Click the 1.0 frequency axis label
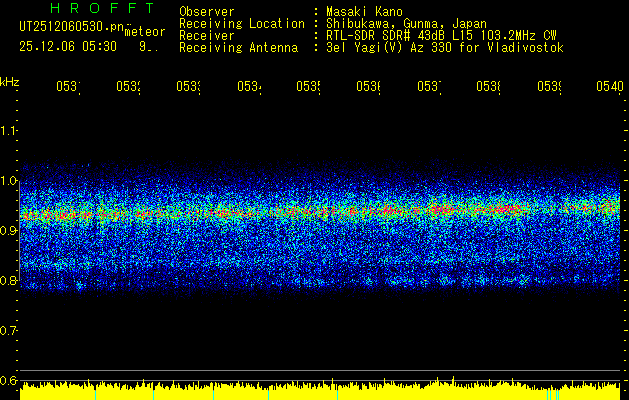This screenshot has height=400, width=629. [8, 180]
